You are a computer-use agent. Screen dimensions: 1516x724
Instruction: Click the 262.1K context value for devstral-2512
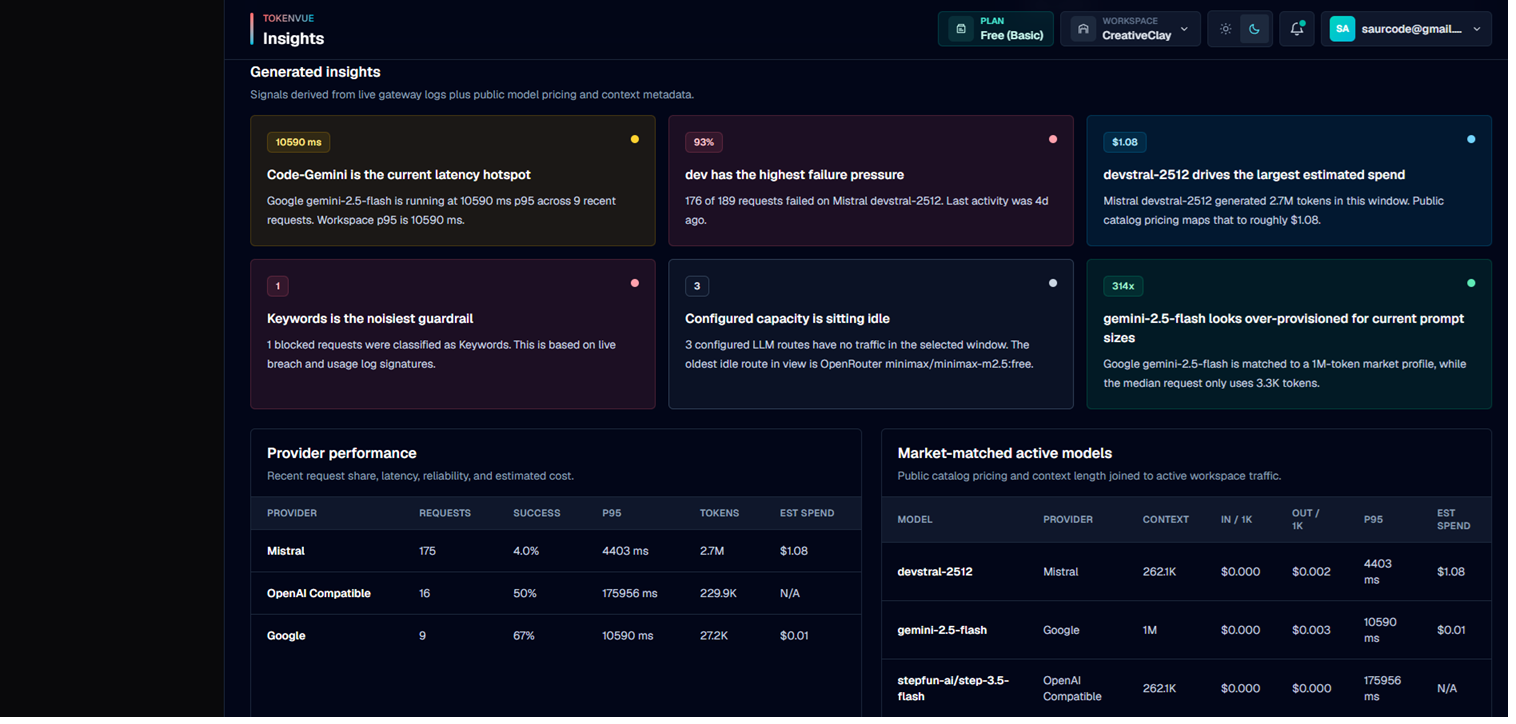click(1160, 572)
